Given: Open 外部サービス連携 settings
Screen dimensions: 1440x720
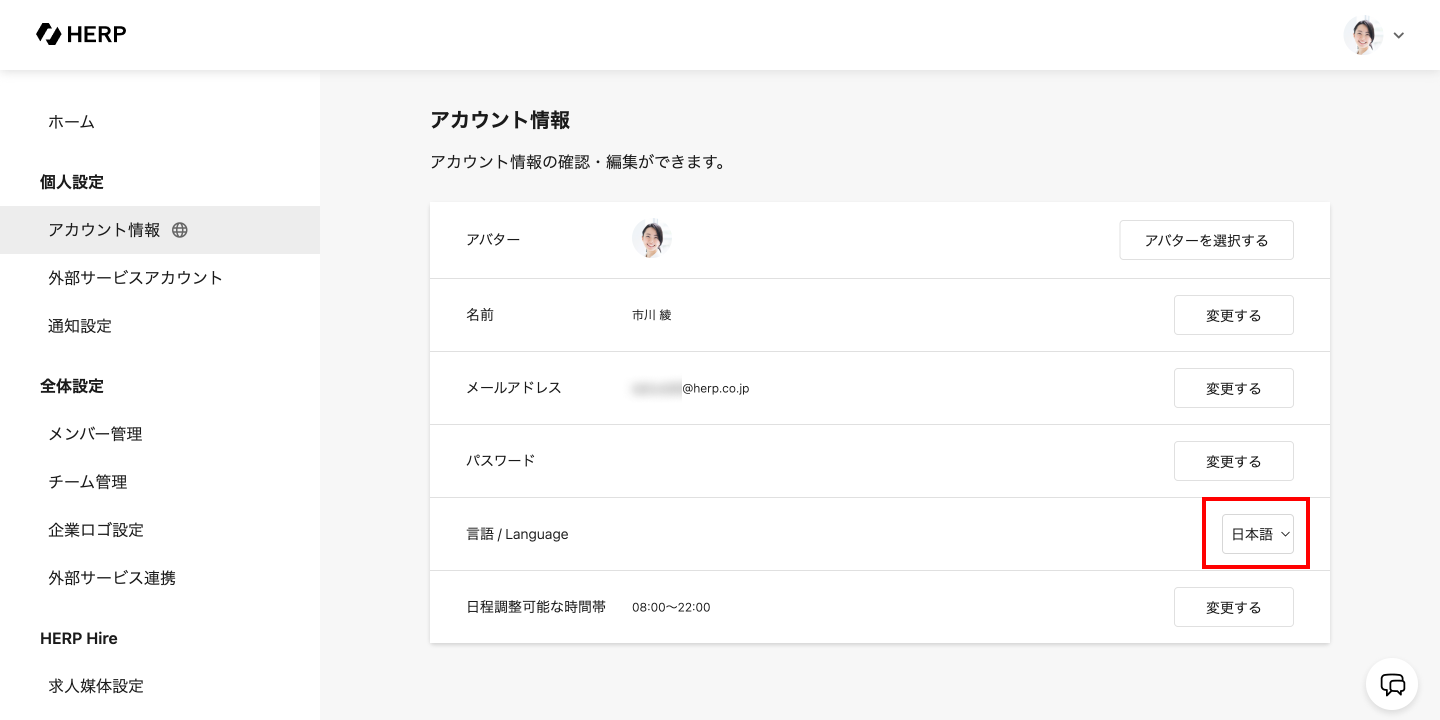Looking at the screenshot, I should point(112,578).
